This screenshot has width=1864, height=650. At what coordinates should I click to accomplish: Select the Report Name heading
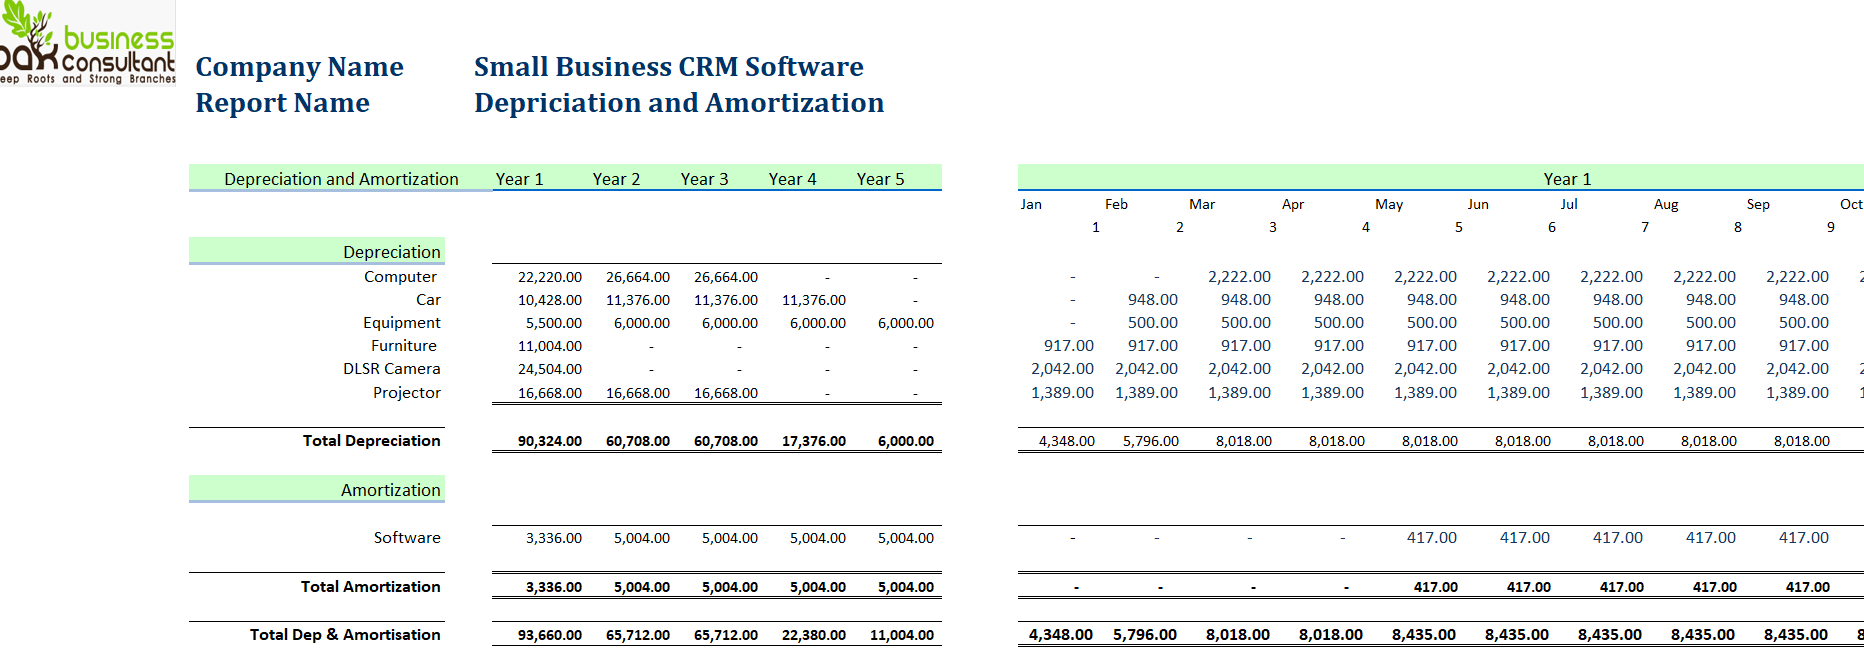pos(282,103)
